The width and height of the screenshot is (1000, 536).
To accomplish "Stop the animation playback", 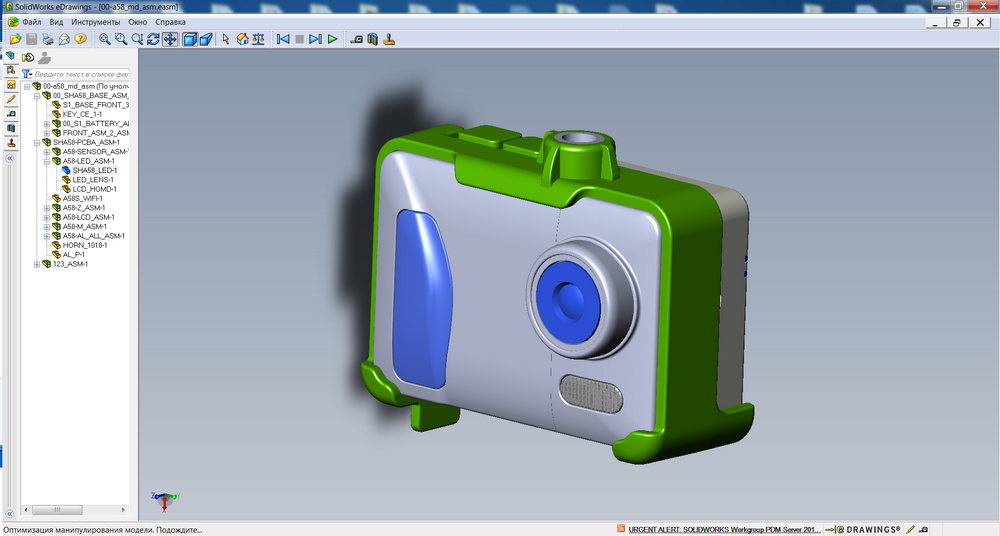I will [x=299, y=40].
